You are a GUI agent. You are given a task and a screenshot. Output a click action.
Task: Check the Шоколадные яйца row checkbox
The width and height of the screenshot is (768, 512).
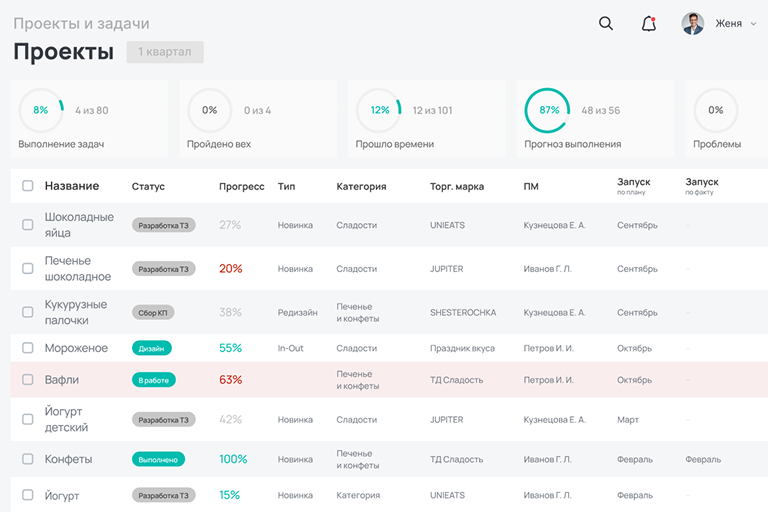pyautogui.click(x=28, y=225)
